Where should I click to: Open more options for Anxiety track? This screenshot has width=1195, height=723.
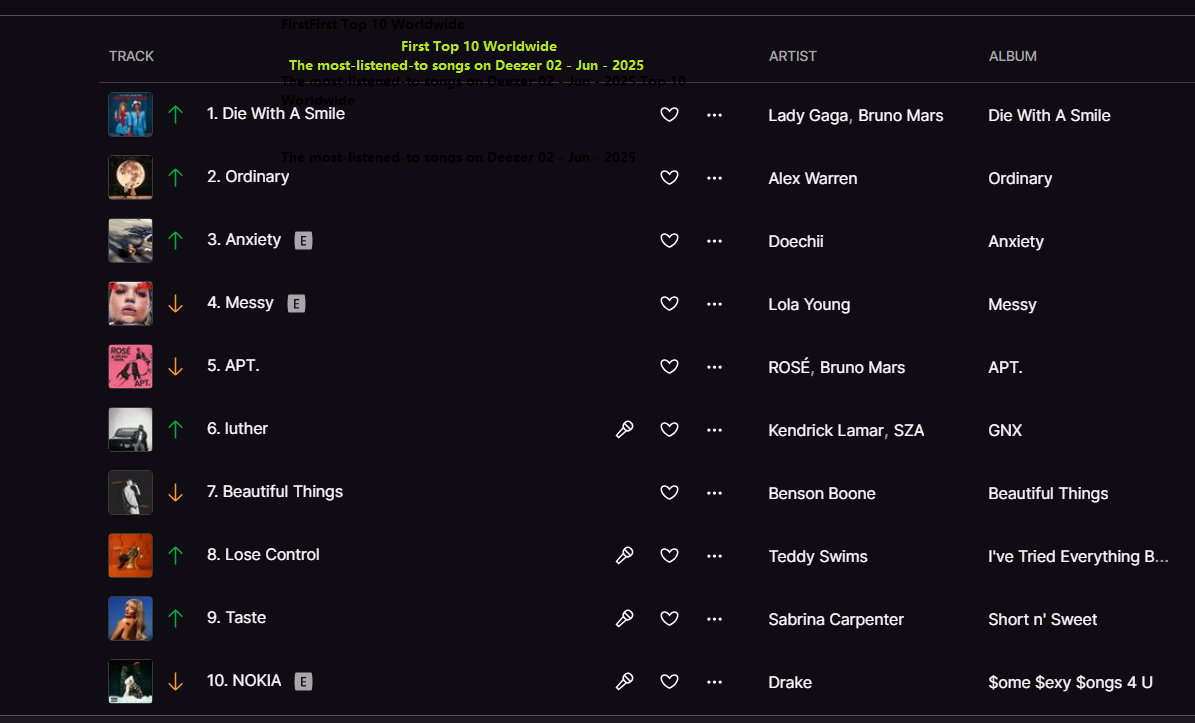point(714,241)
